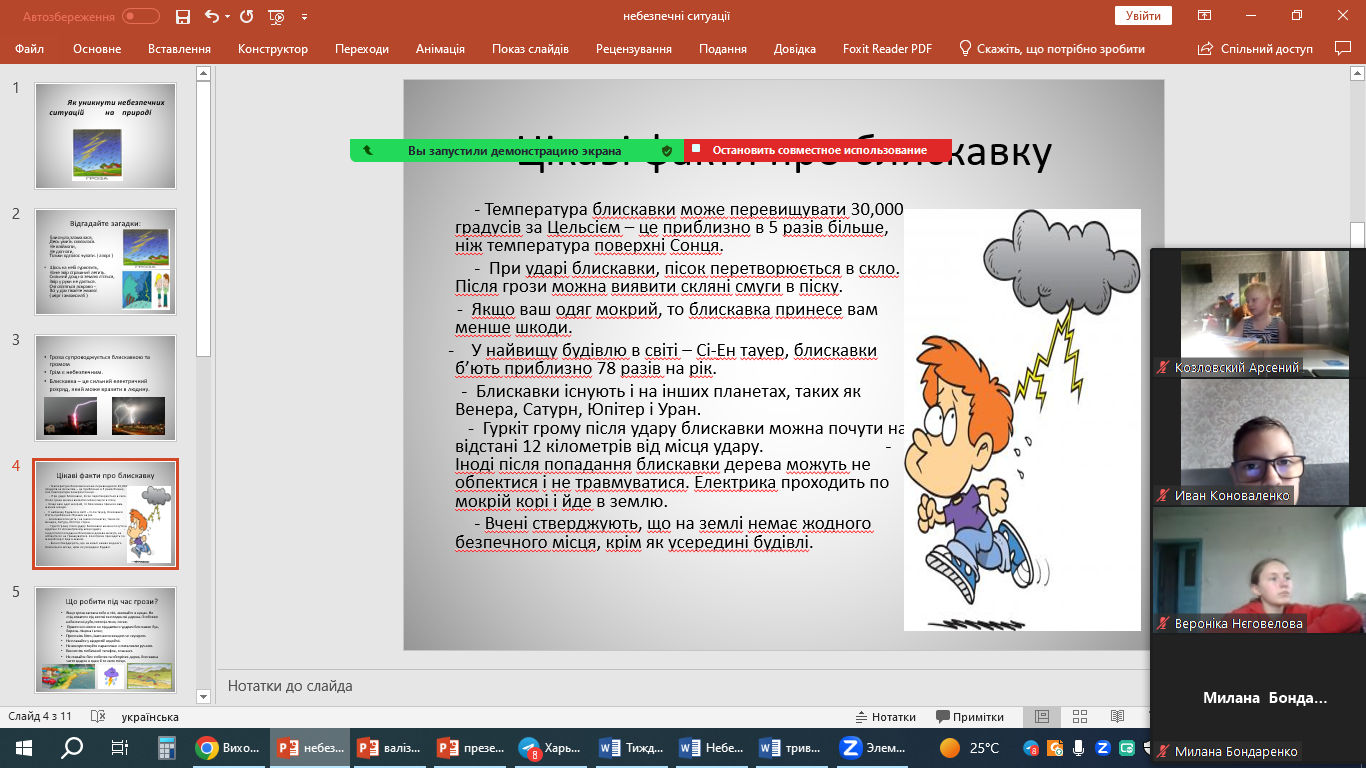Click the 'Слайд 4 з 11' status bar text

click(41, 717)
